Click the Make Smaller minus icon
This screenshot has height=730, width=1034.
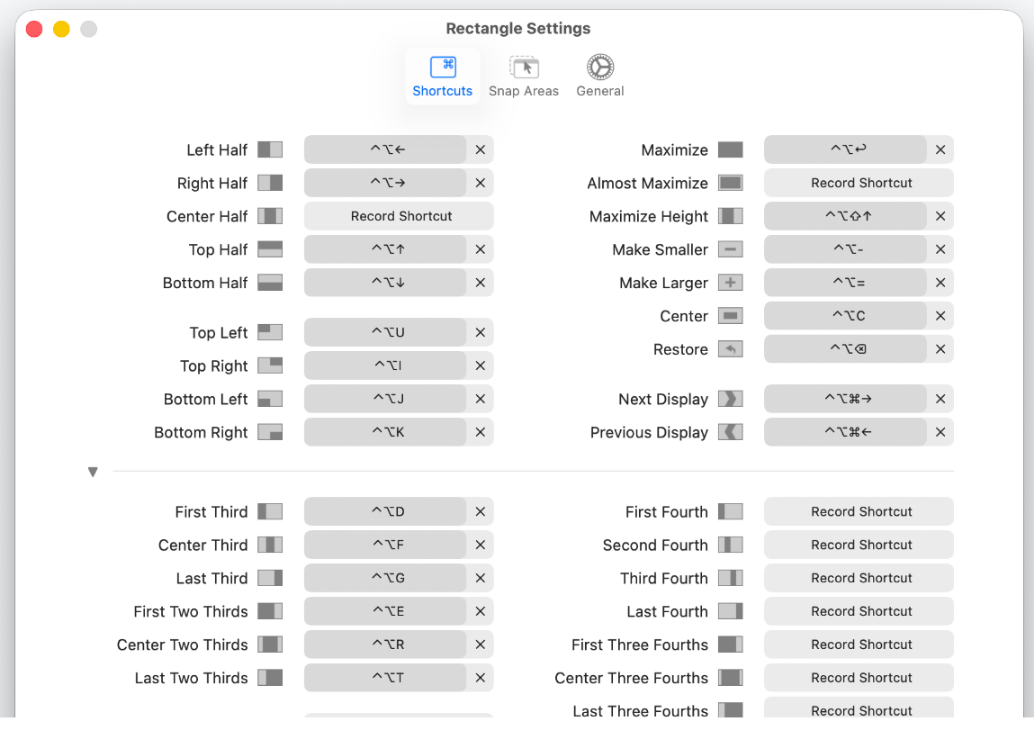(x=730, y=249)
